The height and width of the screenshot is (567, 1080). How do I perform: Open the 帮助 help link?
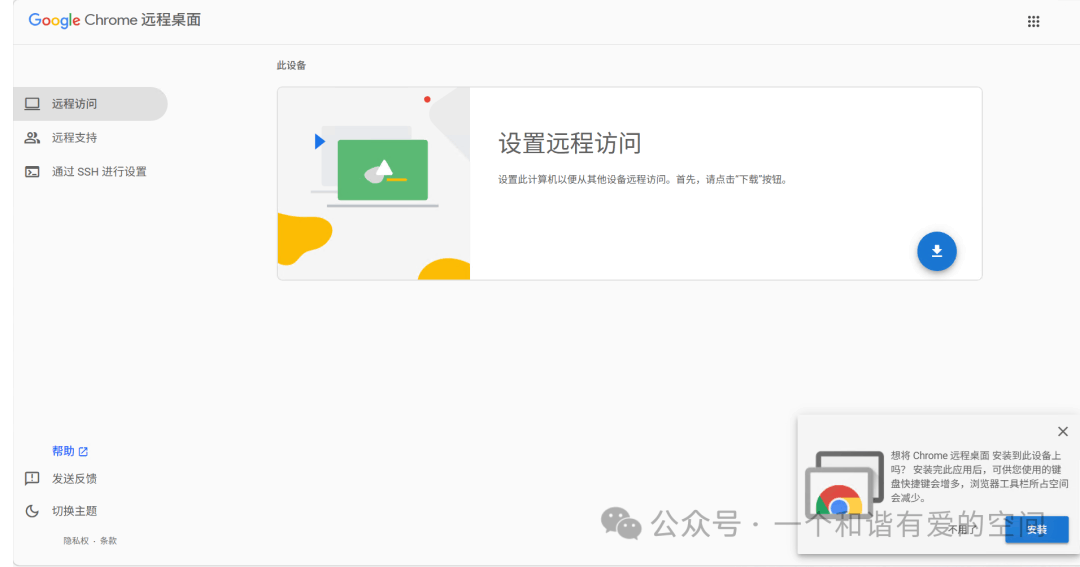[x=63, y=451]
